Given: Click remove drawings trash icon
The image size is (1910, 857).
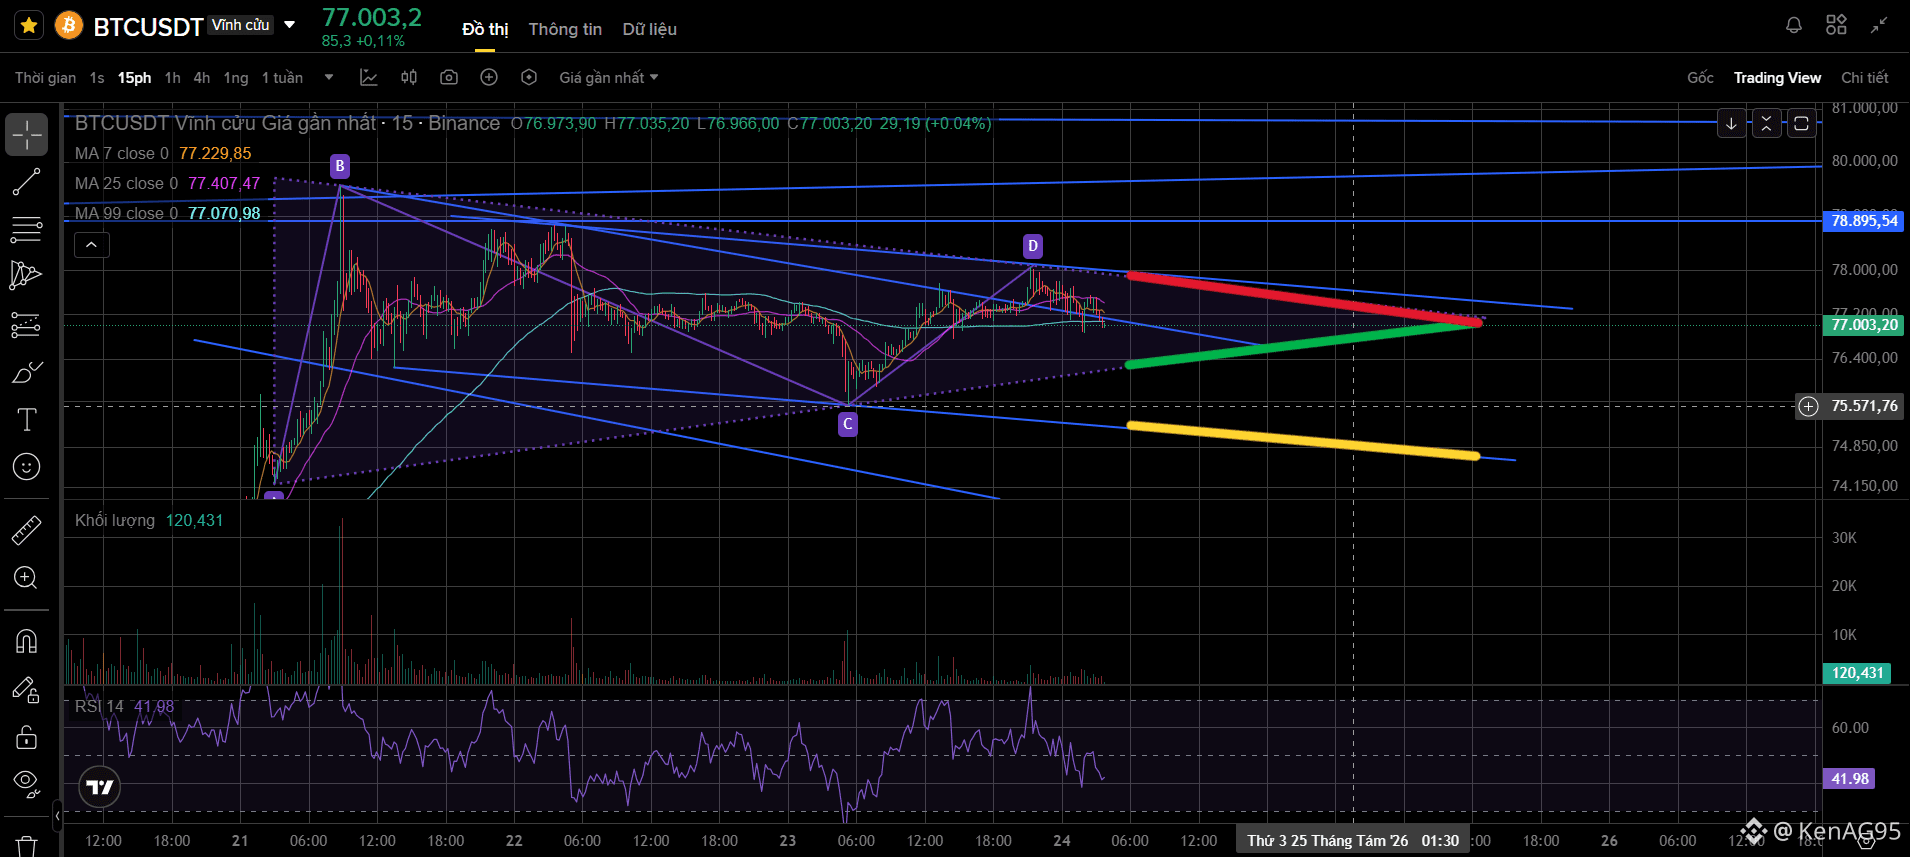Looking at the screenshot, I should click(x=27, y=846).
